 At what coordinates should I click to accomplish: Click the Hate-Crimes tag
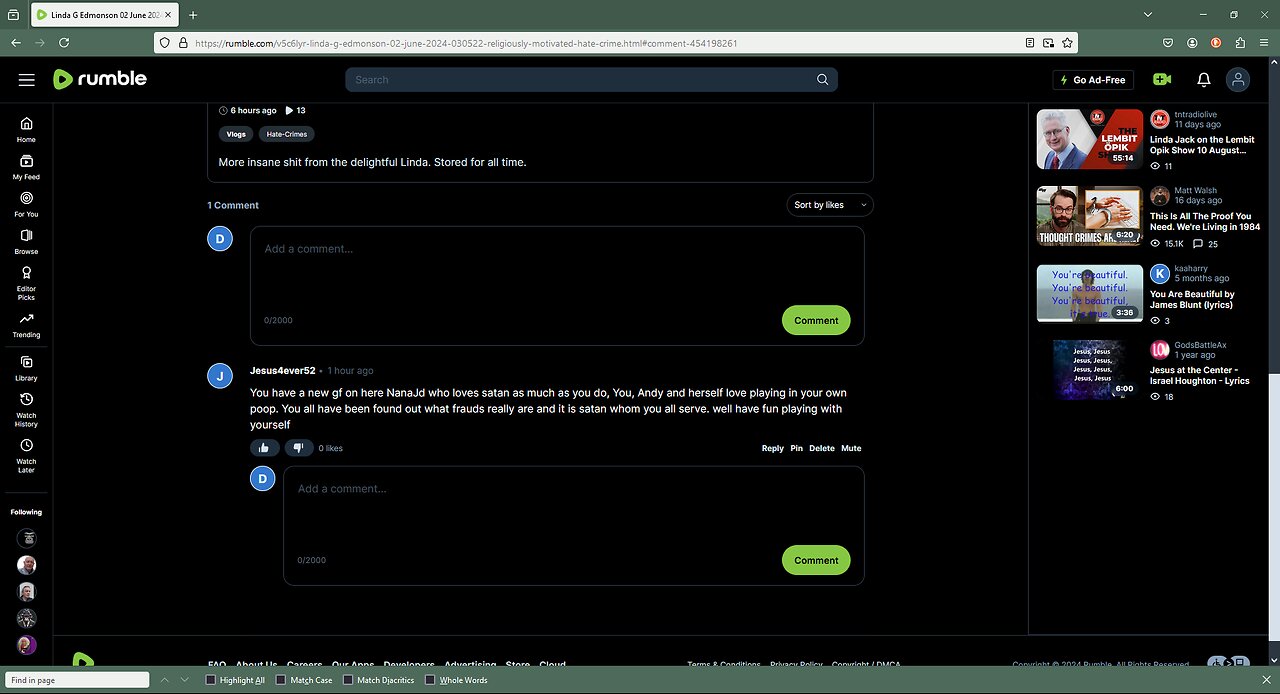coord(287,134)
